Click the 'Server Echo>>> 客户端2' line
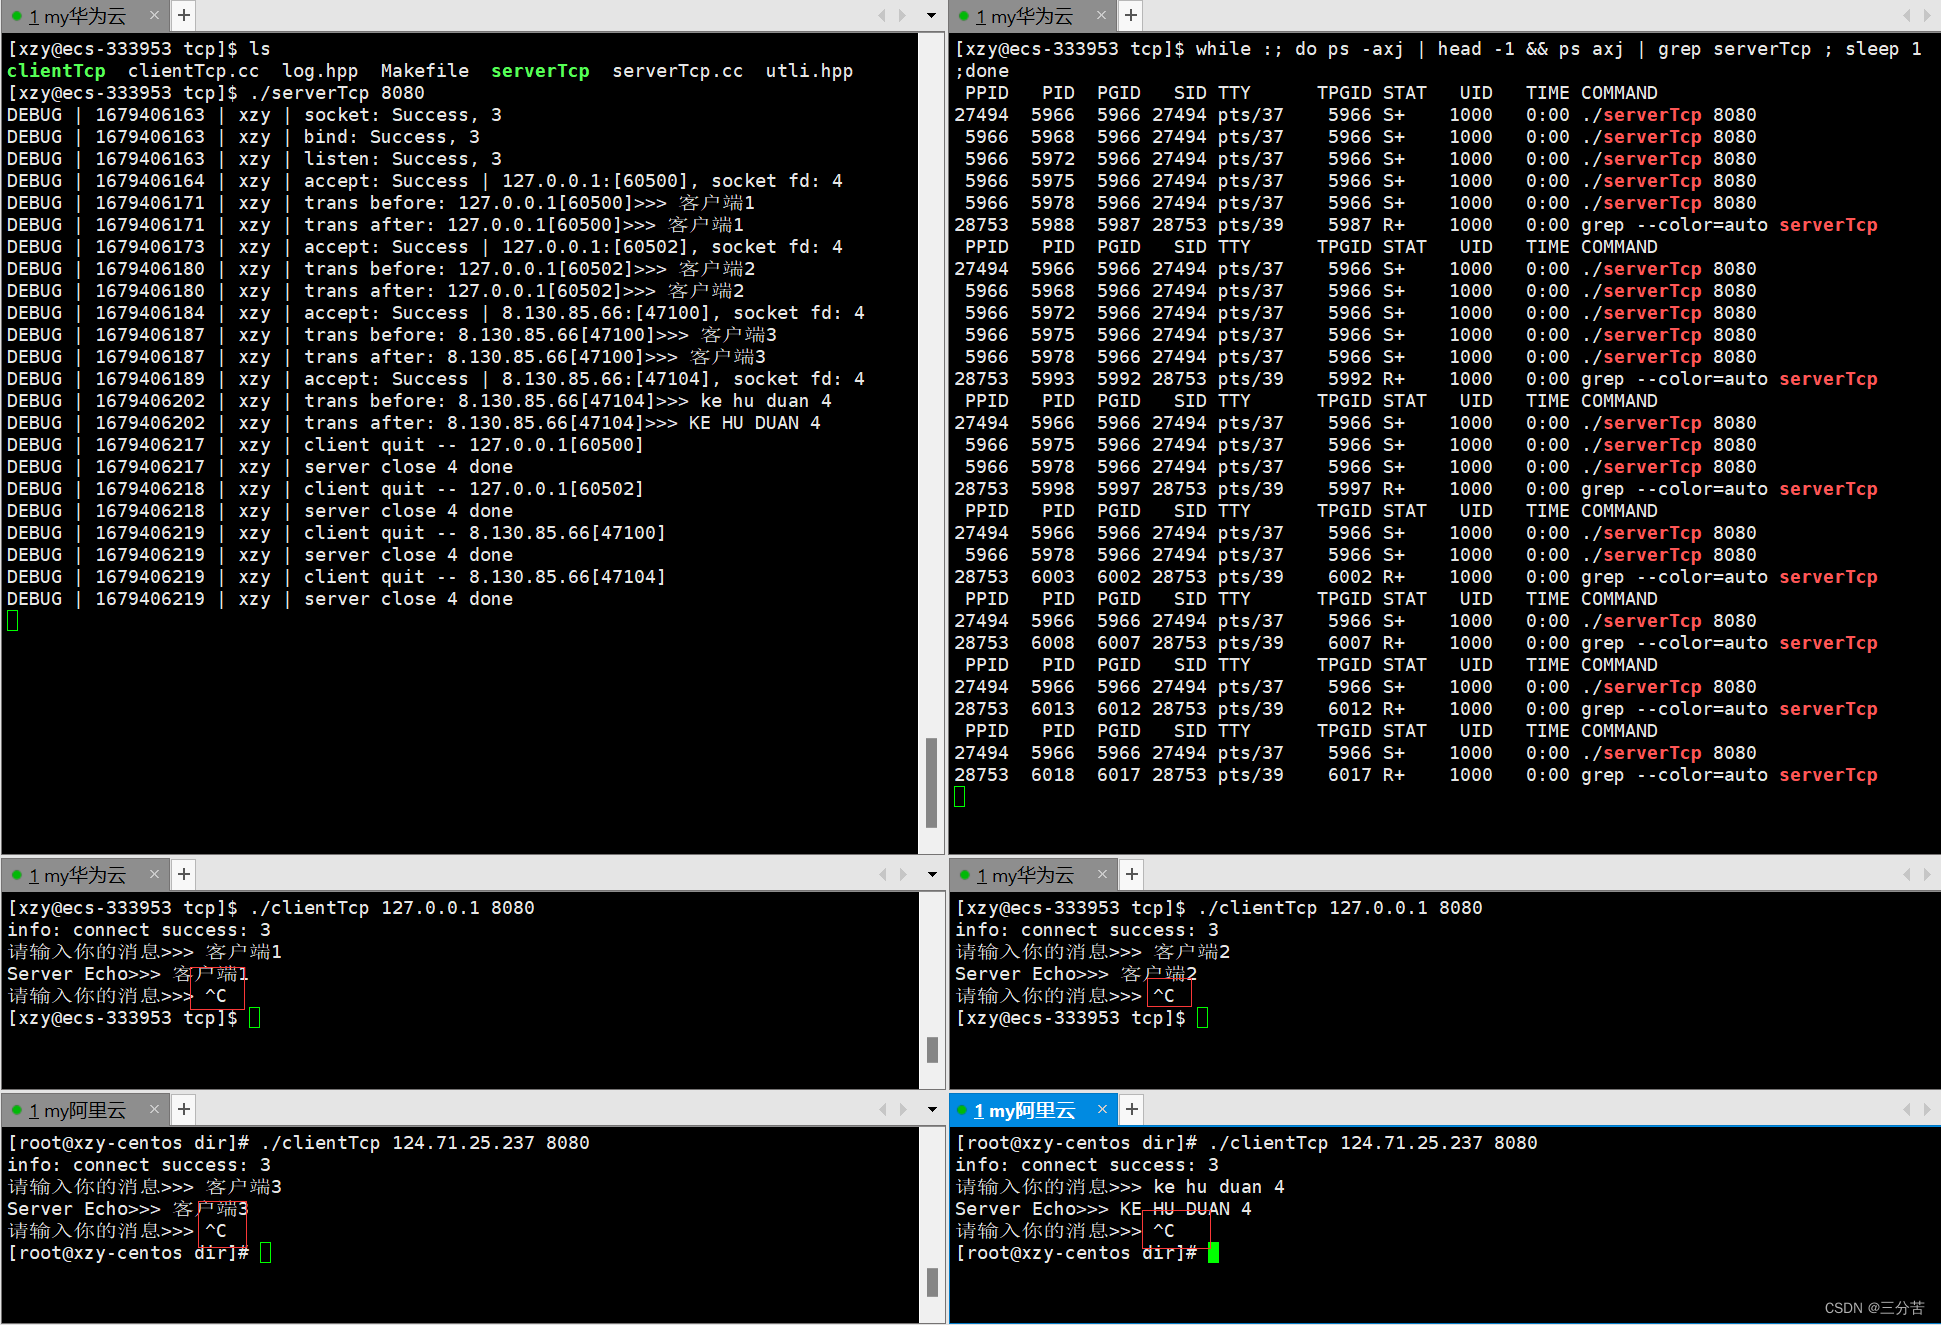 pyautogui.click(x=1076, y=974)
